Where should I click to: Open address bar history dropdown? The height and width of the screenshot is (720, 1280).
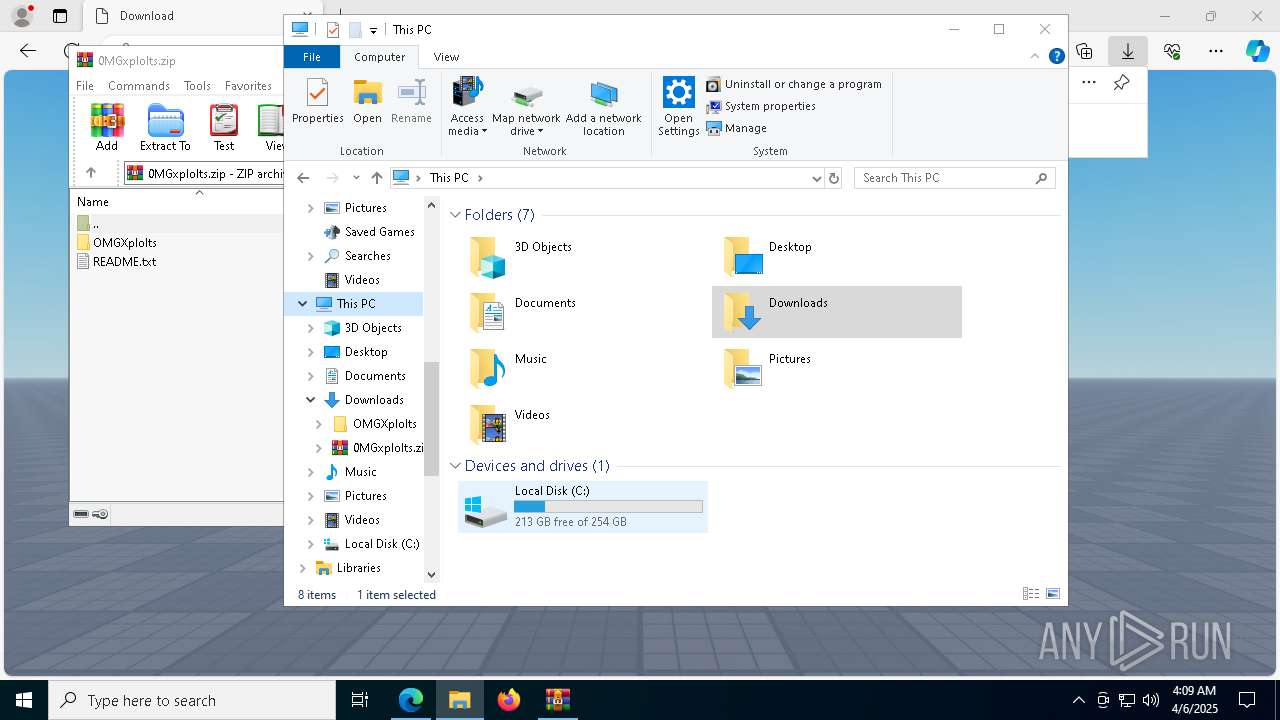(817, 178)
